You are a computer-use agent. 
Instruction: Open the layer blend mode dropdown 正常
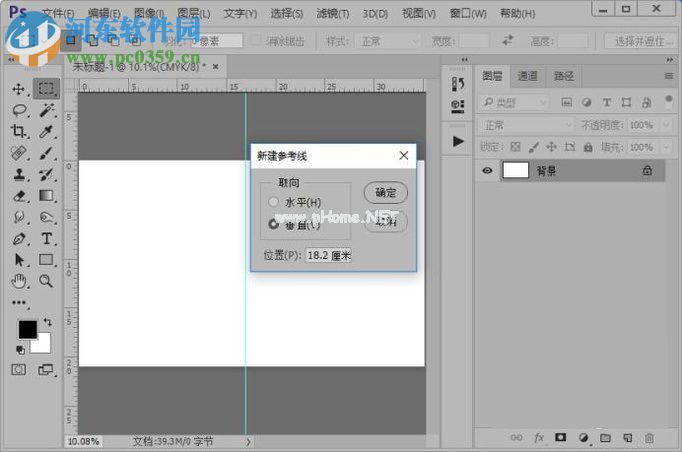click(526, 125)
